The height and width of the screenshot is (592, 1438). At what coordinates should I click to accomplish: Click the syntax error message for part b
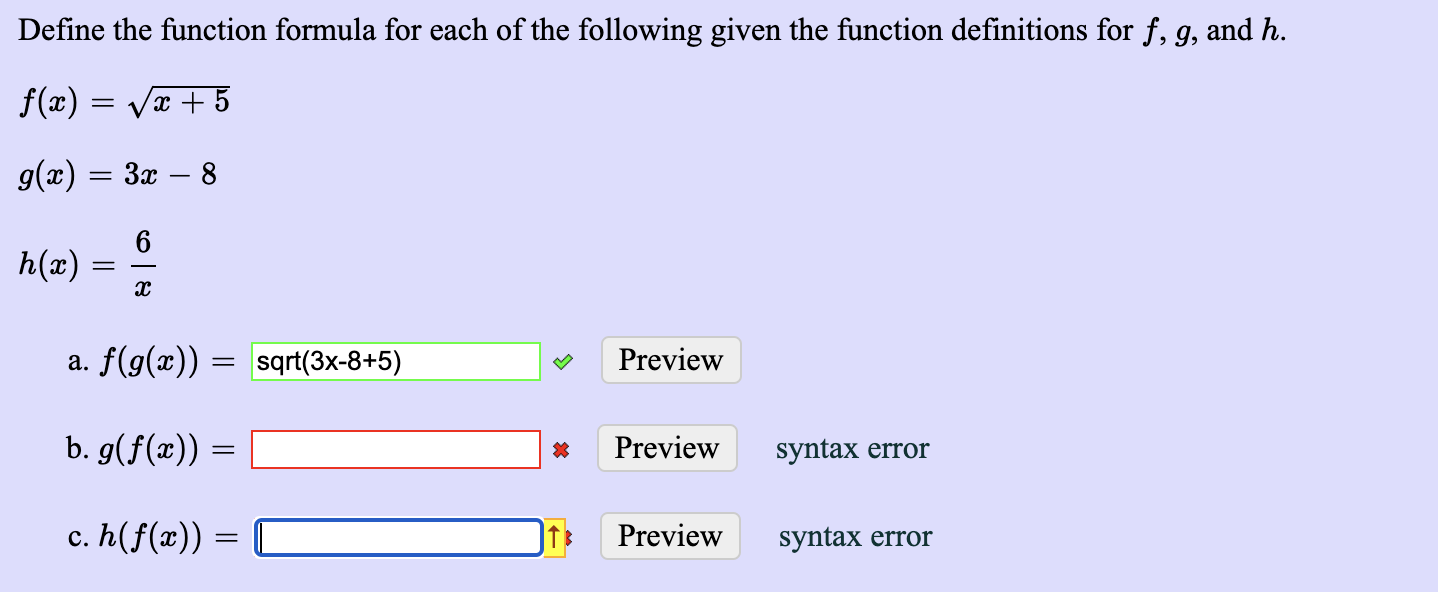(852, 449)
